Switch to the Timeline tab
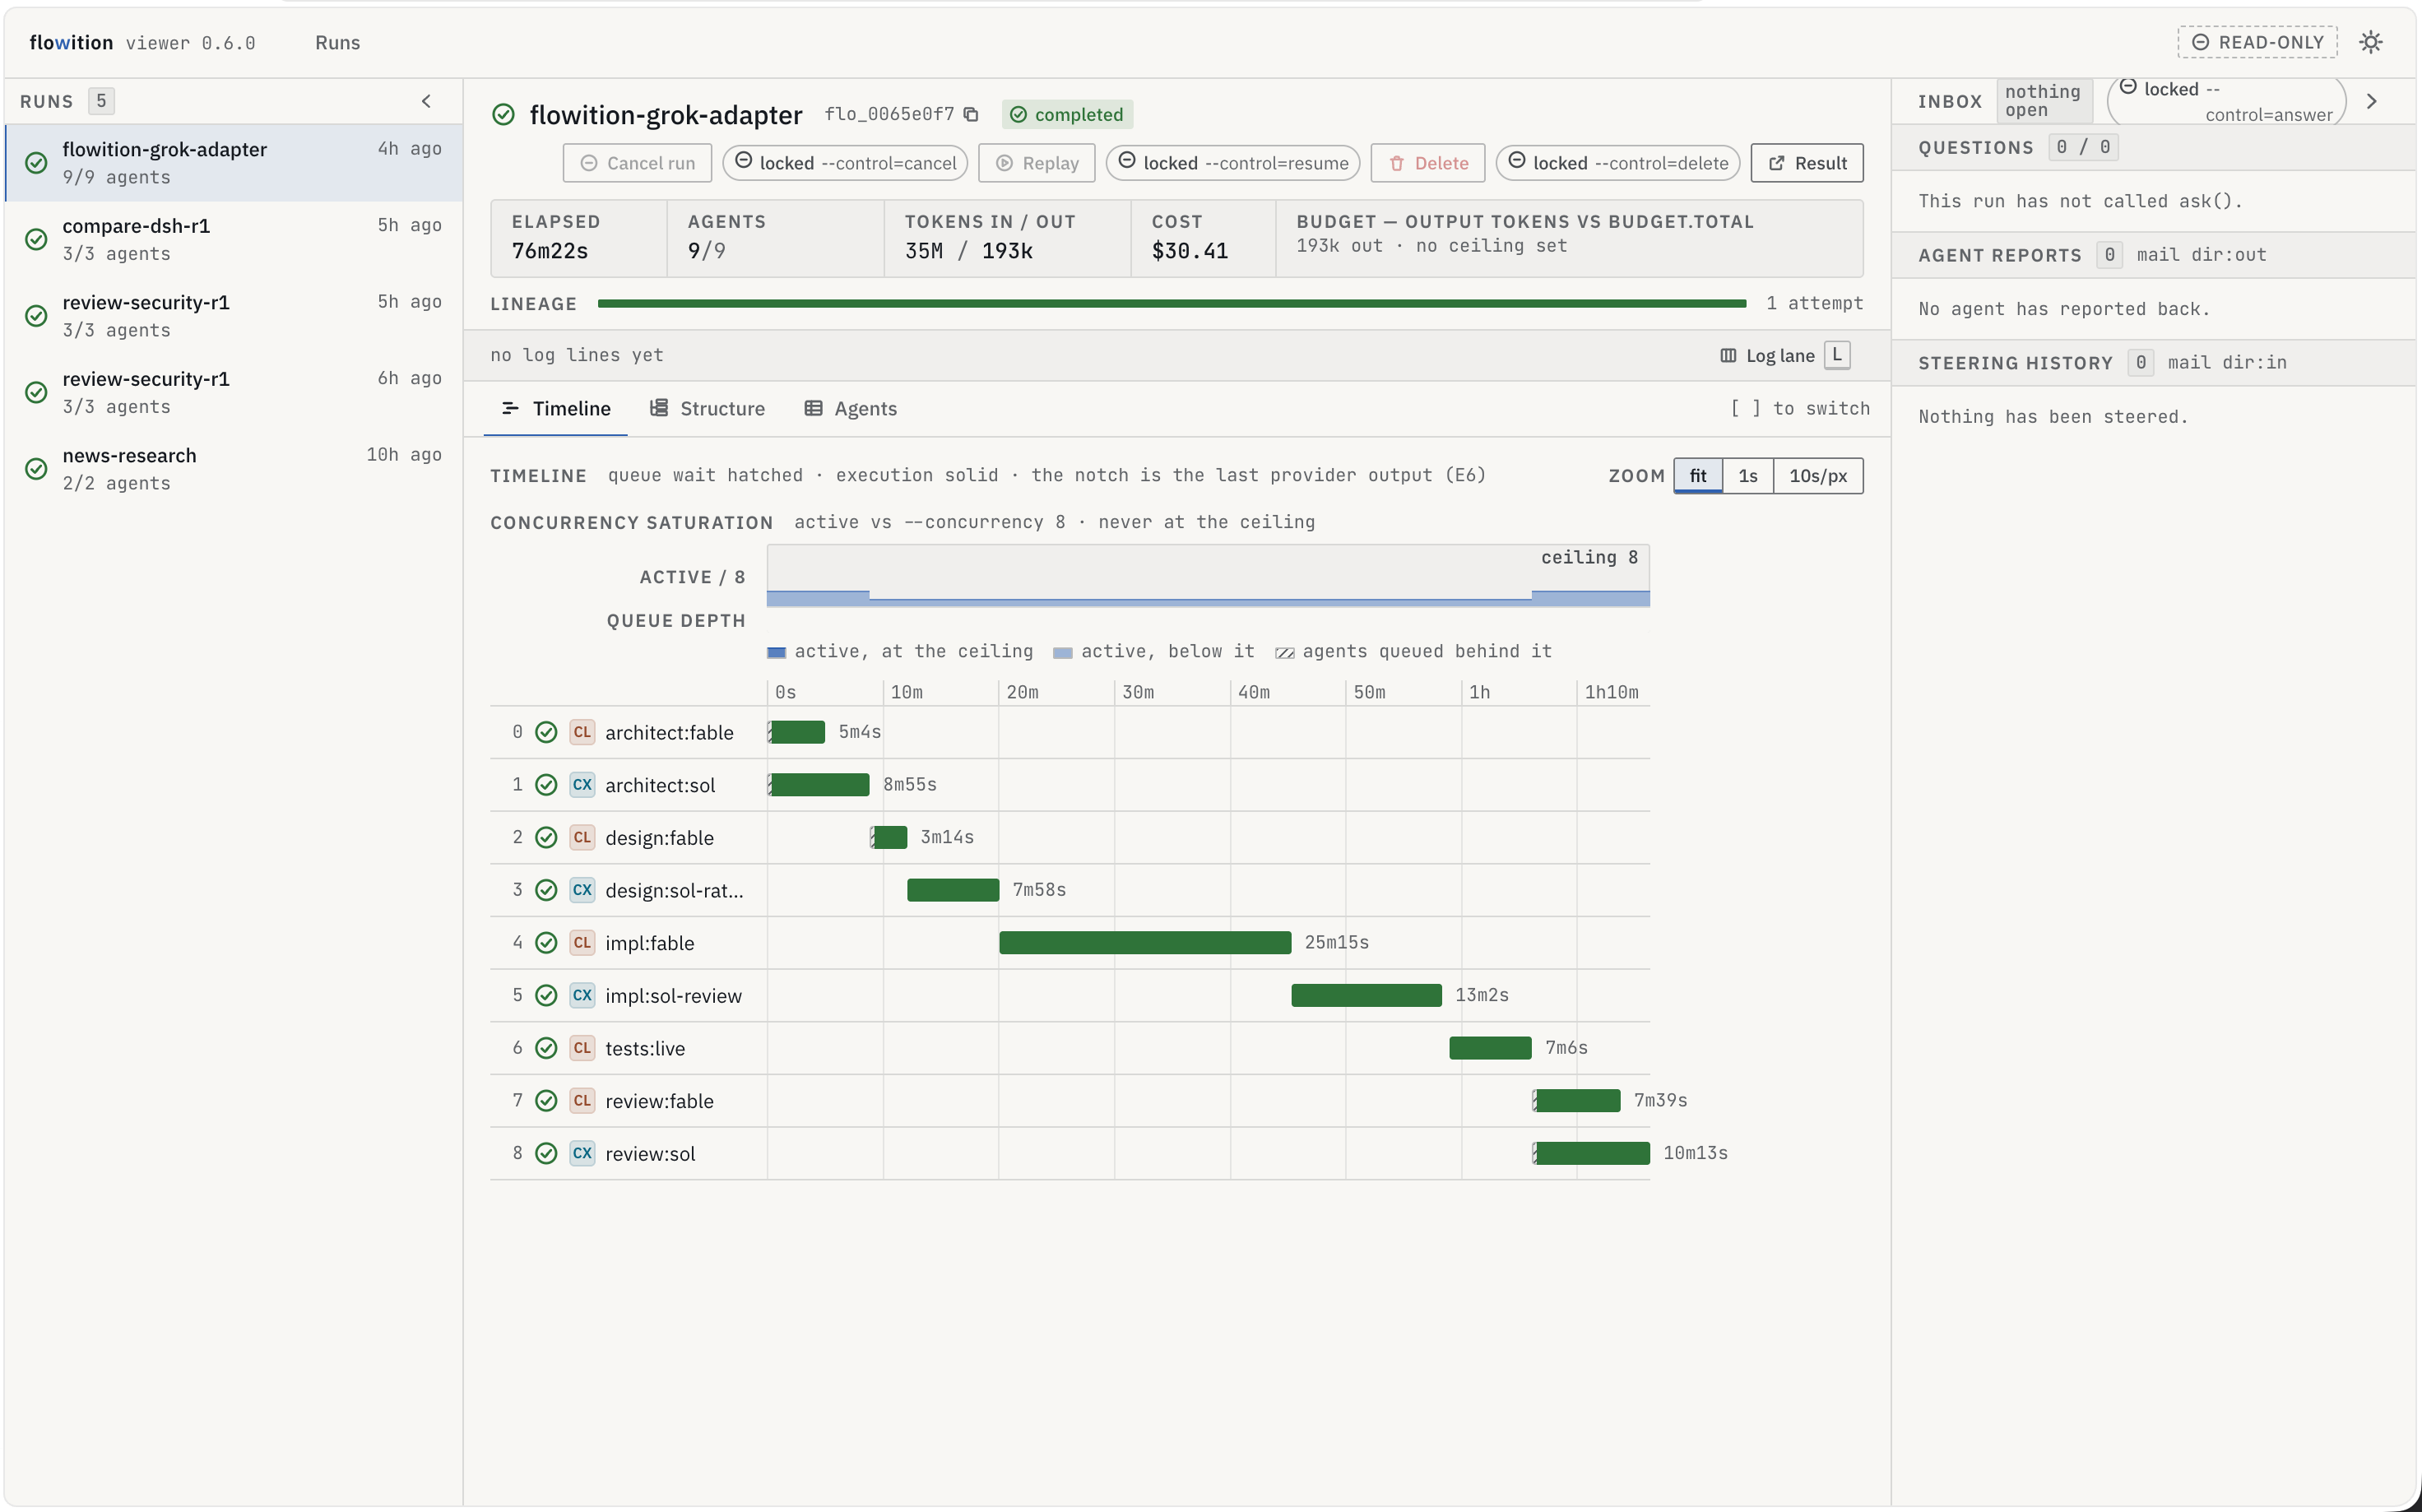 point(556,408)
